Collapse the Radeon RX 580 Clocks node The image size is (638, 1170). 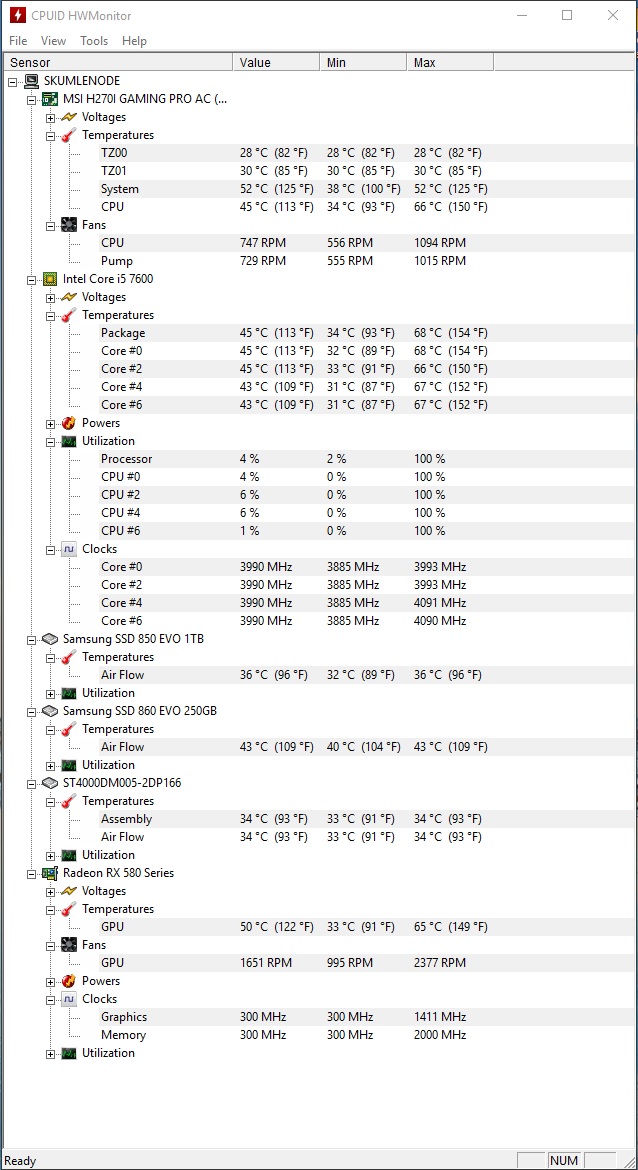click(50, 999)
